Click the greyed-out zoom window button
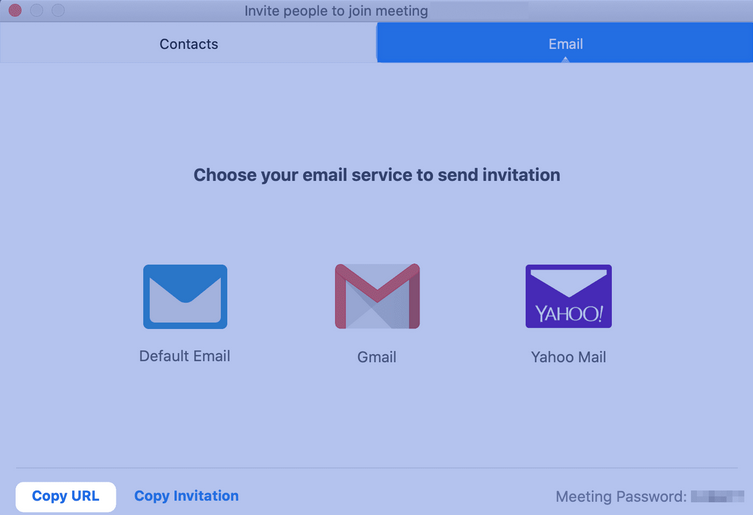753x515 pixels. coord(58,11)
